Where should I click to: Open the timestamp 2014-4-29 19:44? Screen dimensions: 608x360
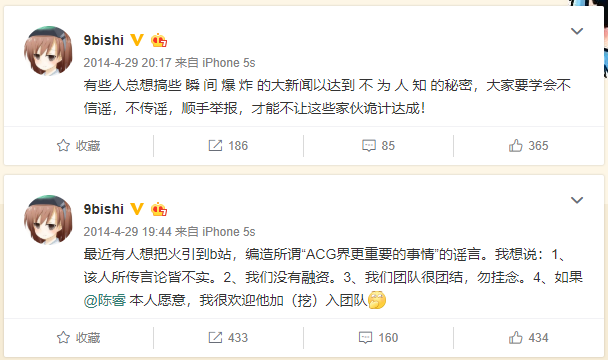click(x=127, y=232)
